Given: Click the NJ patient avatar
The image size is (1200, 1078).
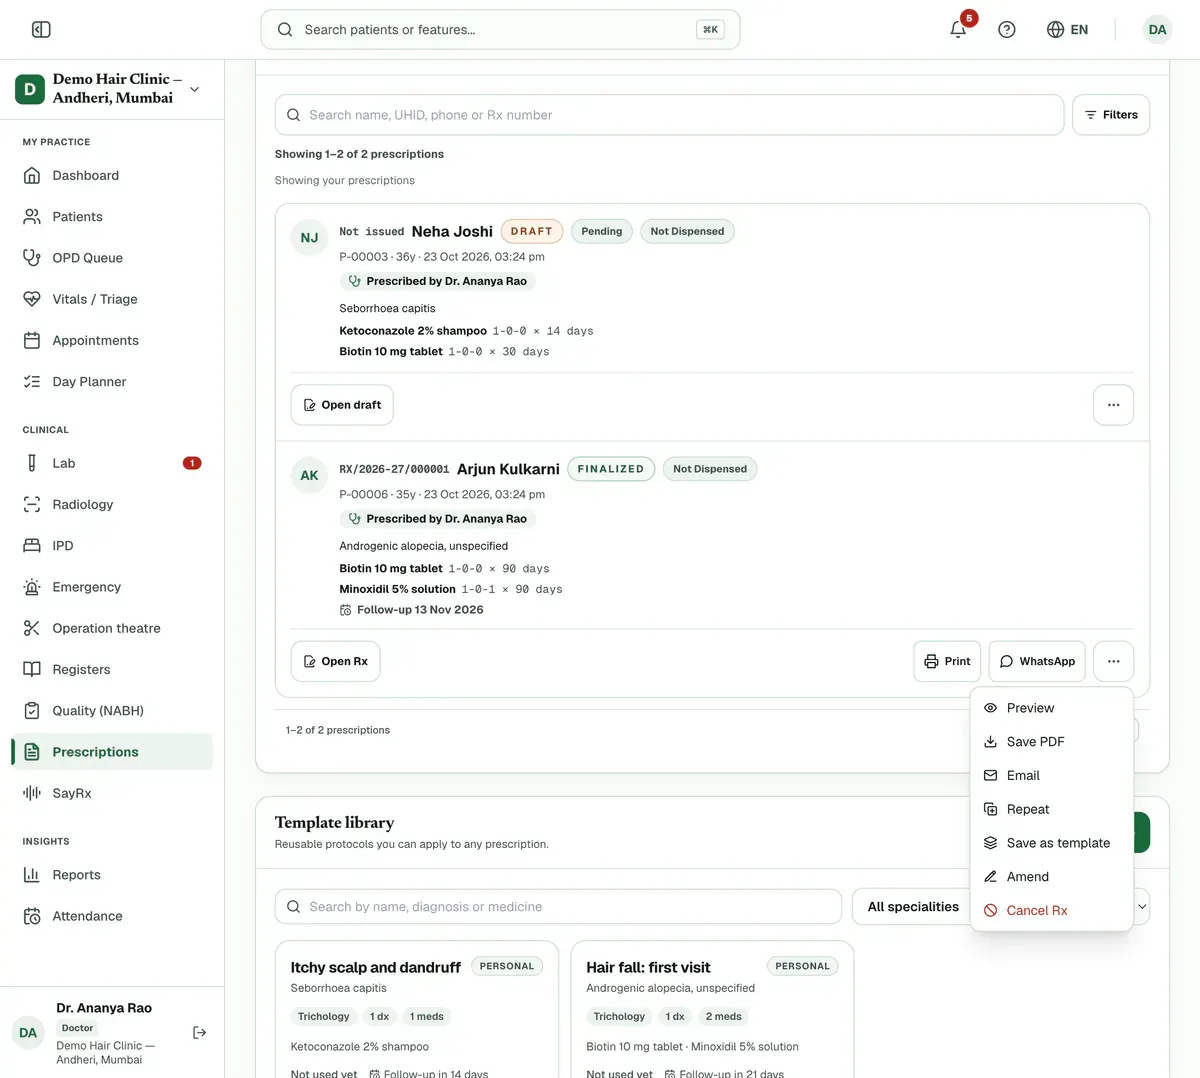Looking at the screenshot, I should (309, 238).
